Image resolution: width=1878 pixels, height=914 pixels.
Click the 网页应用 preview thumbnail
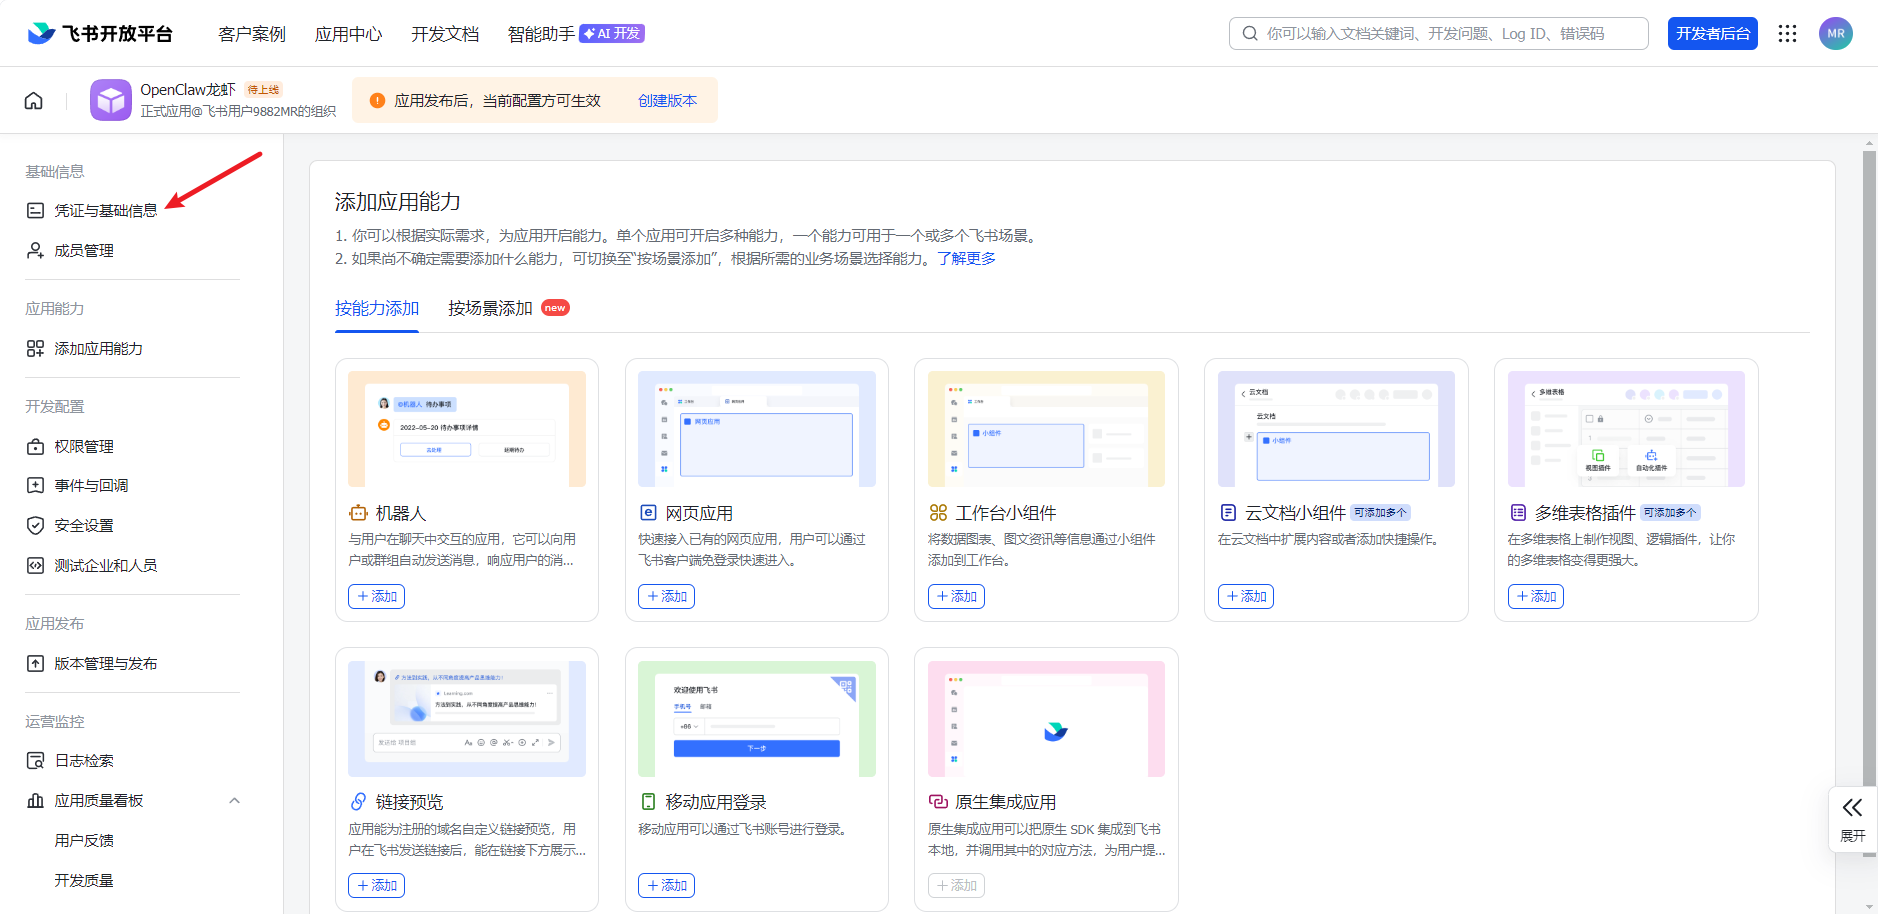pos(756,429)
